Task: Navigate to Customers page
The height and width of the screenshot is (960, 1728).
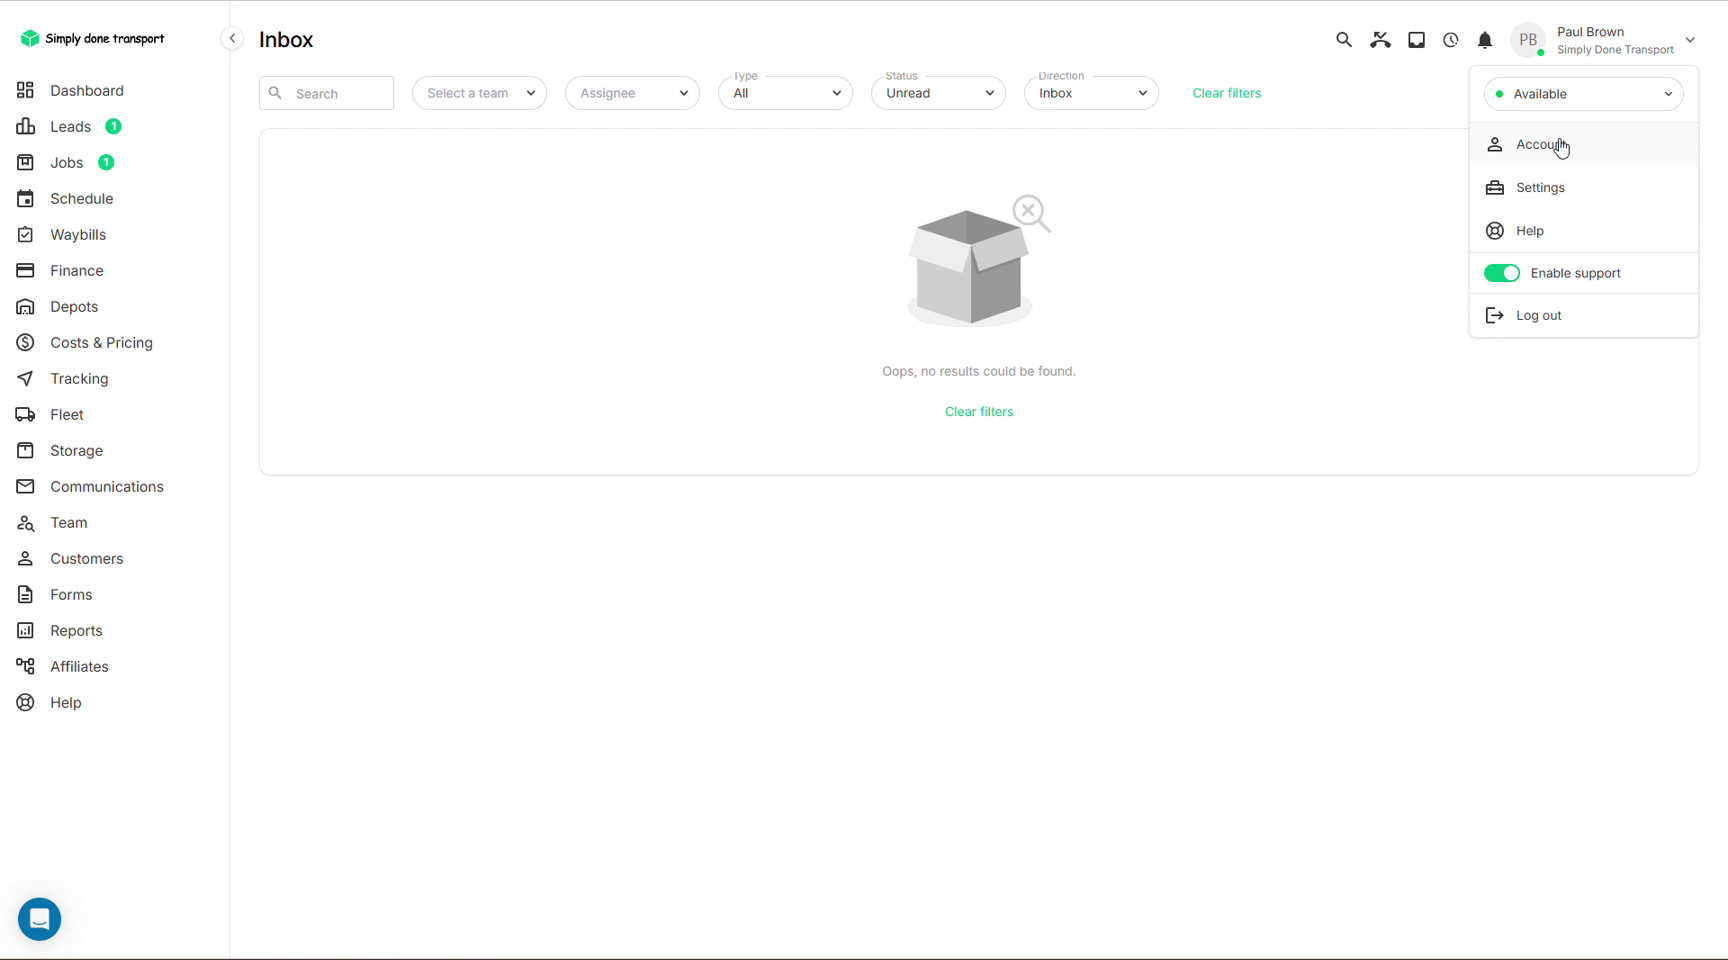Action: (86, 558)
